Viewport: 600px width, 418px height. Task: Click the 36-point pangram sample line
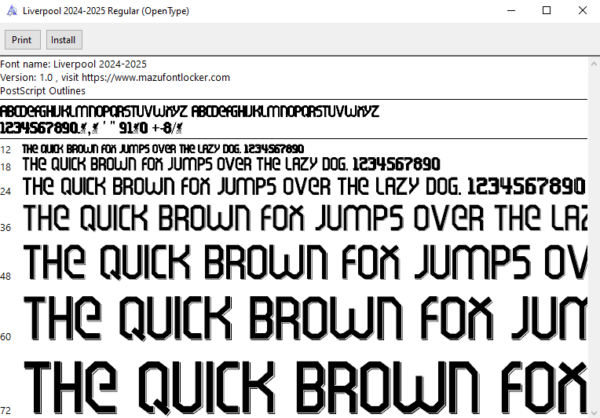pyautogui.click(x=305, y=218)
